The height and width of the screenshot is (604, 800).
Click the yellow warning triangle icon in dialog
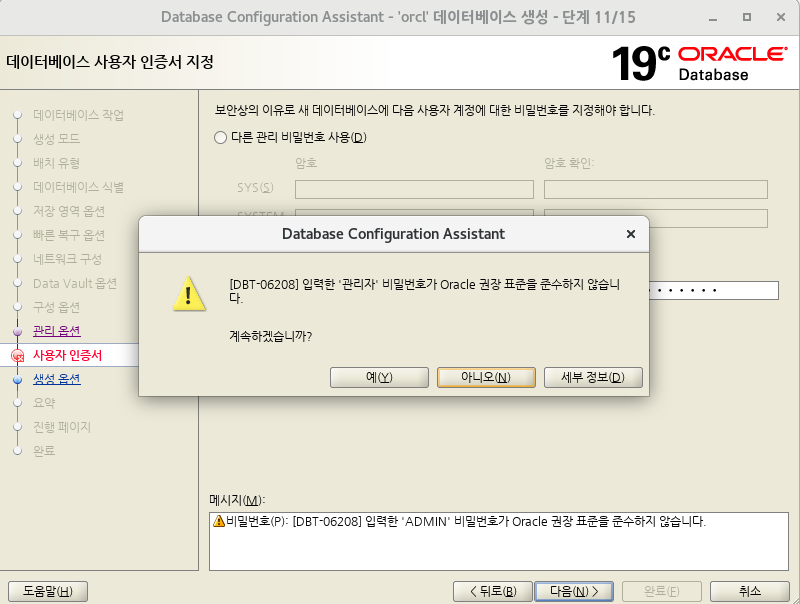pyautogui.click(x=189, y=294)
